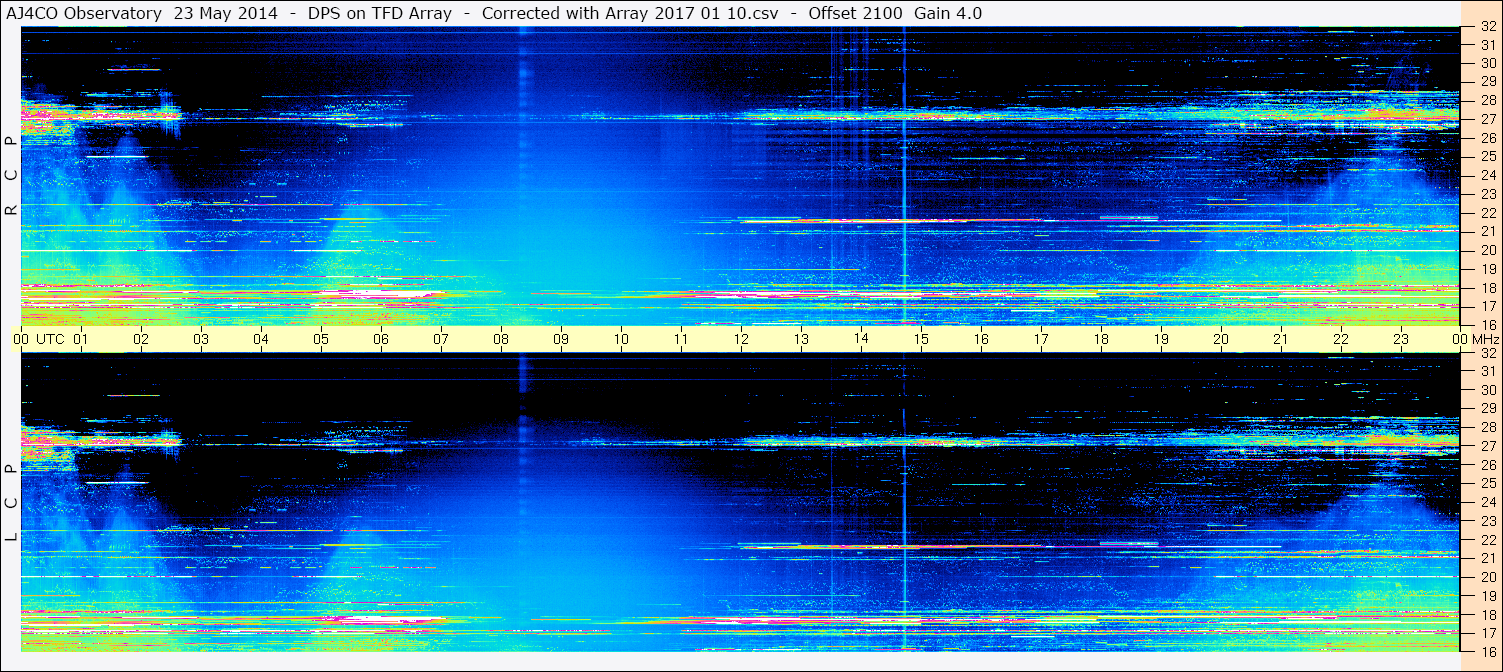1503x672 pixels.
Task: Select the 13 hour time marker
Action: pos(801,339)
